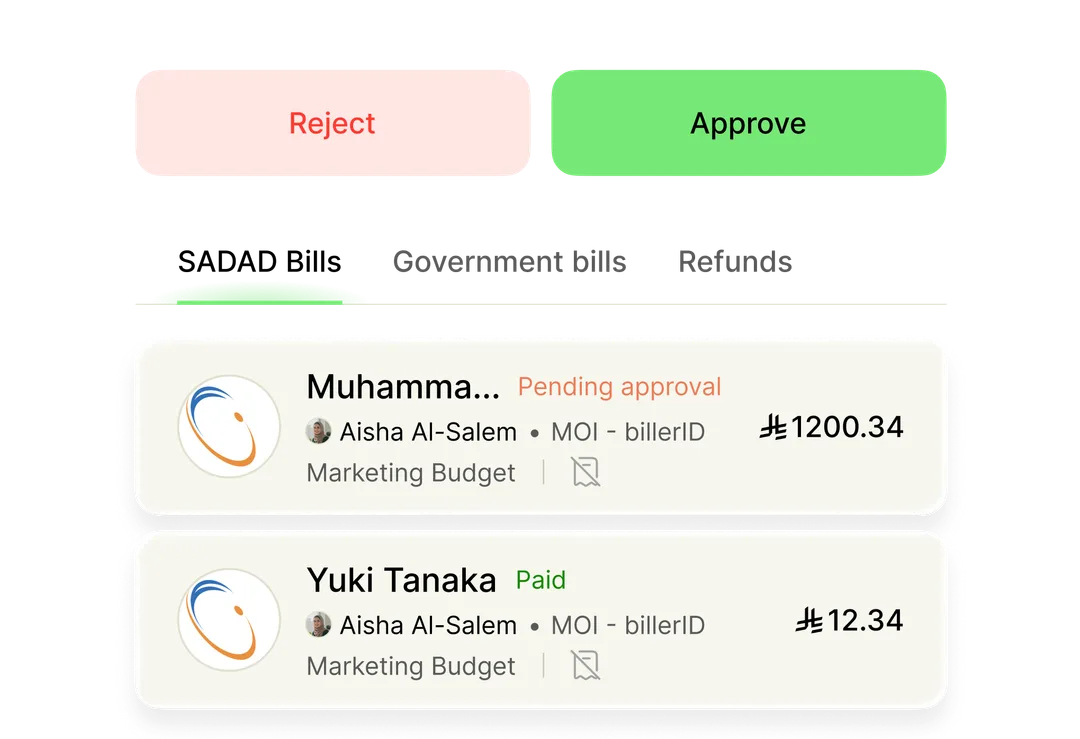Click the Pending approval status label
This screenshot has width=1080, height=739.
click(619, 386)
